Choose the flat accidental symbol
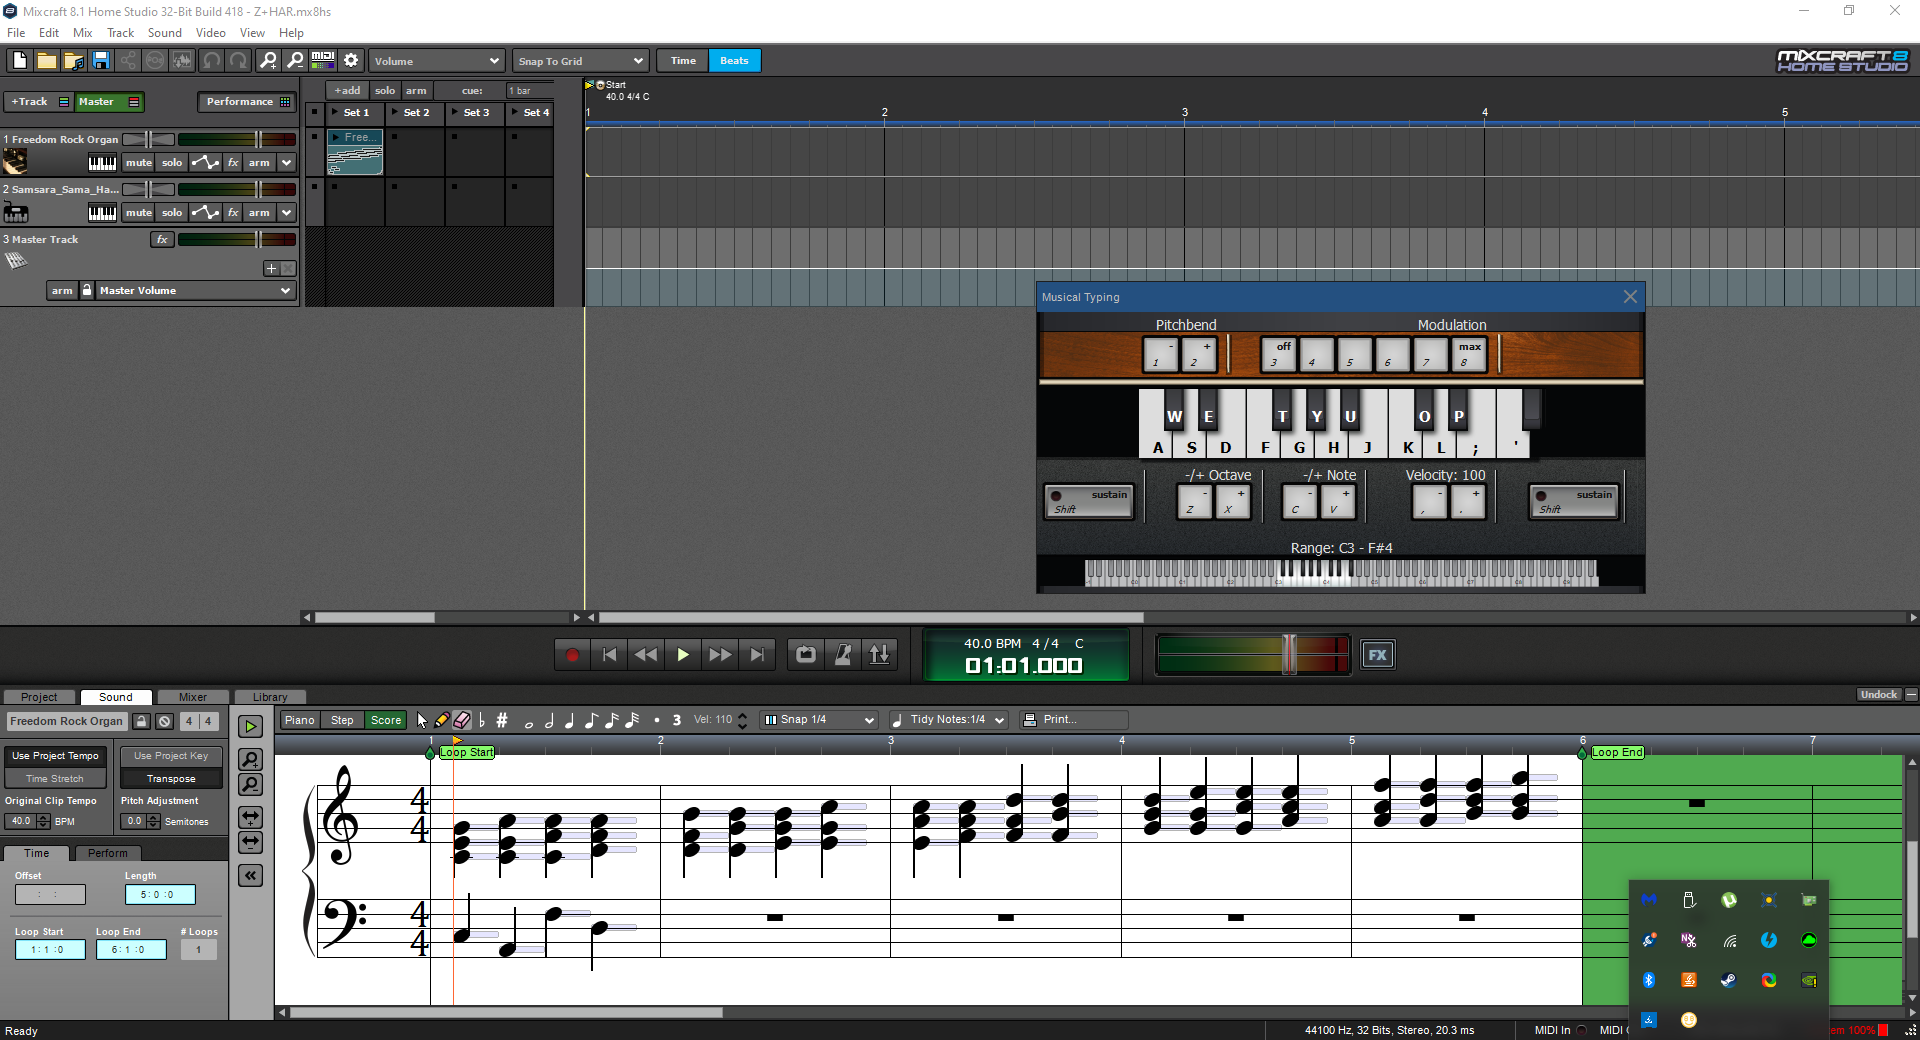Viewport: 1920px width, 1040px height. tap(482, 720)
